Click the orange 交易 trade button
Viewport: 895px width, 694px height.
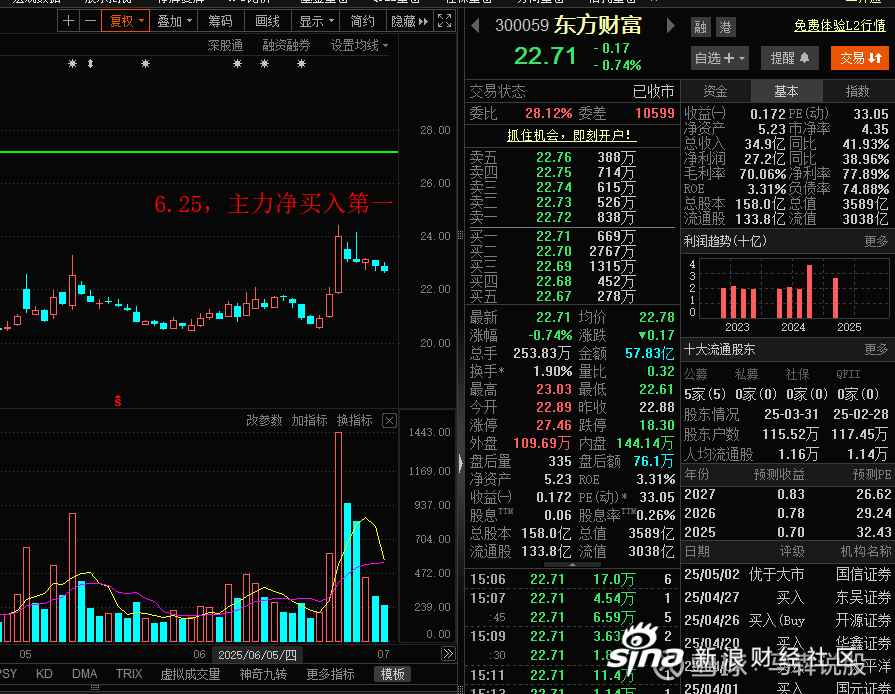pos(860,58)
